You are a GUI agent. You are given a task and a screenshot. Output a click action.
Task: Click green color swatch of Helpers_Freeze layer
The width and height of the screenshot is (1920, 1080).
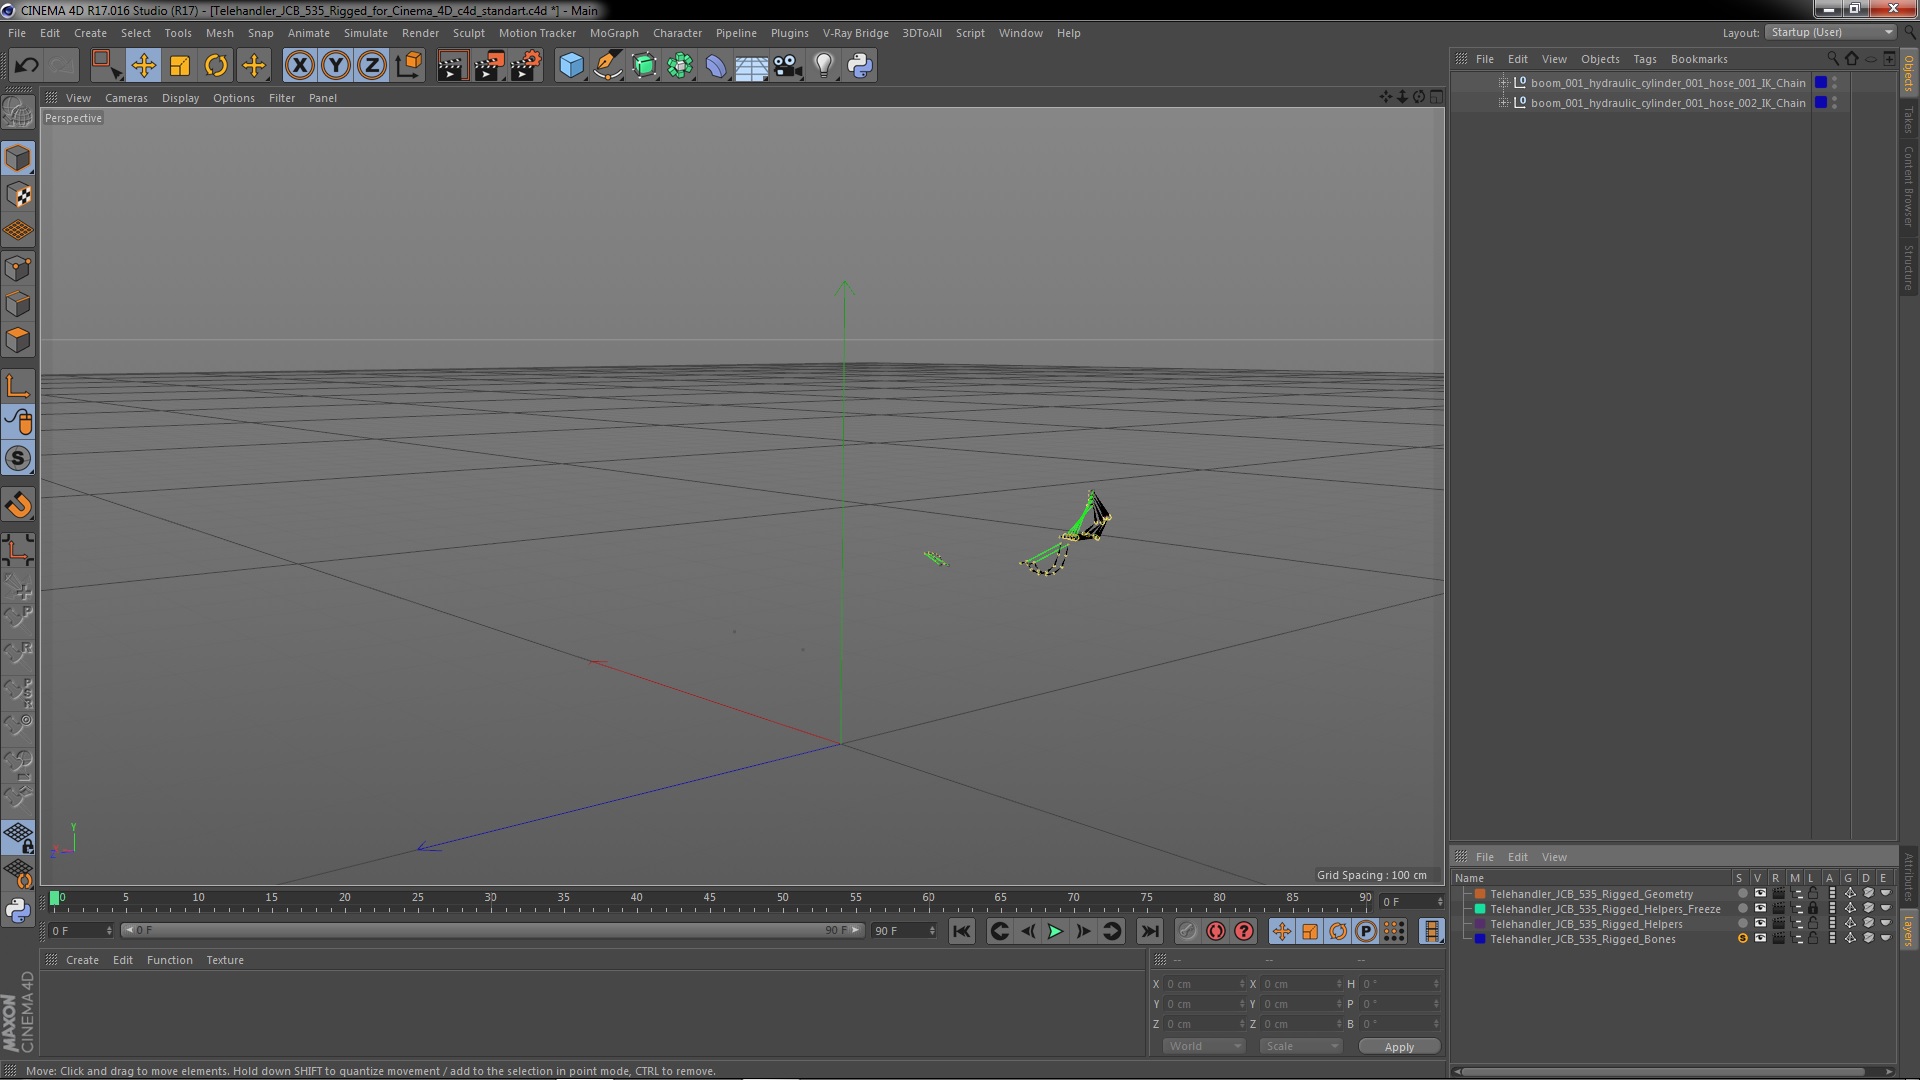click(x=1480, y=909)
